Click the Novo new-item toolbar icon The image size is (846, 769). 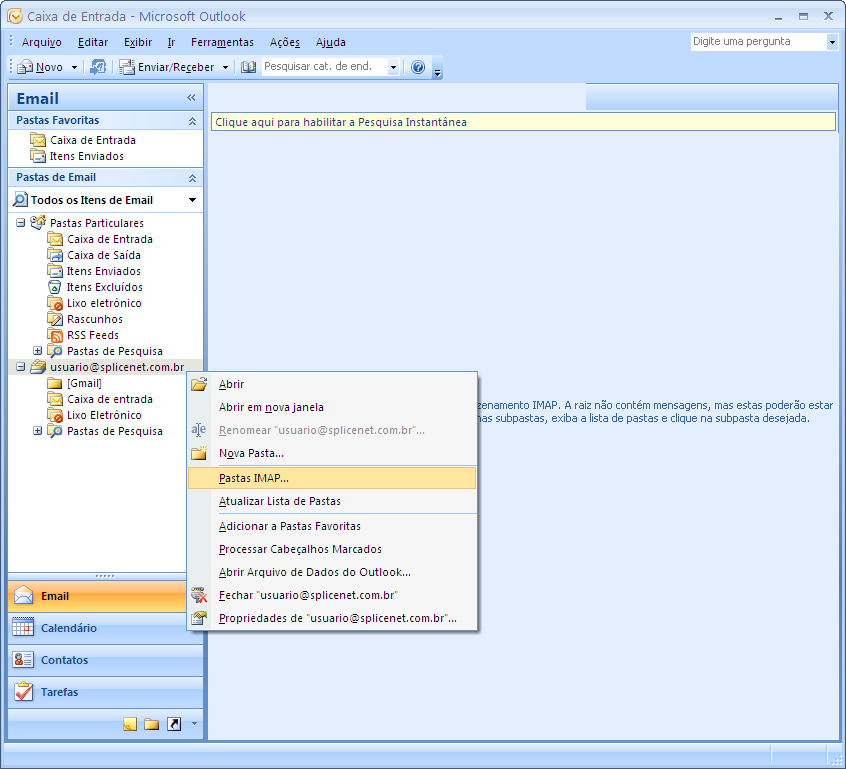[25, 67]
